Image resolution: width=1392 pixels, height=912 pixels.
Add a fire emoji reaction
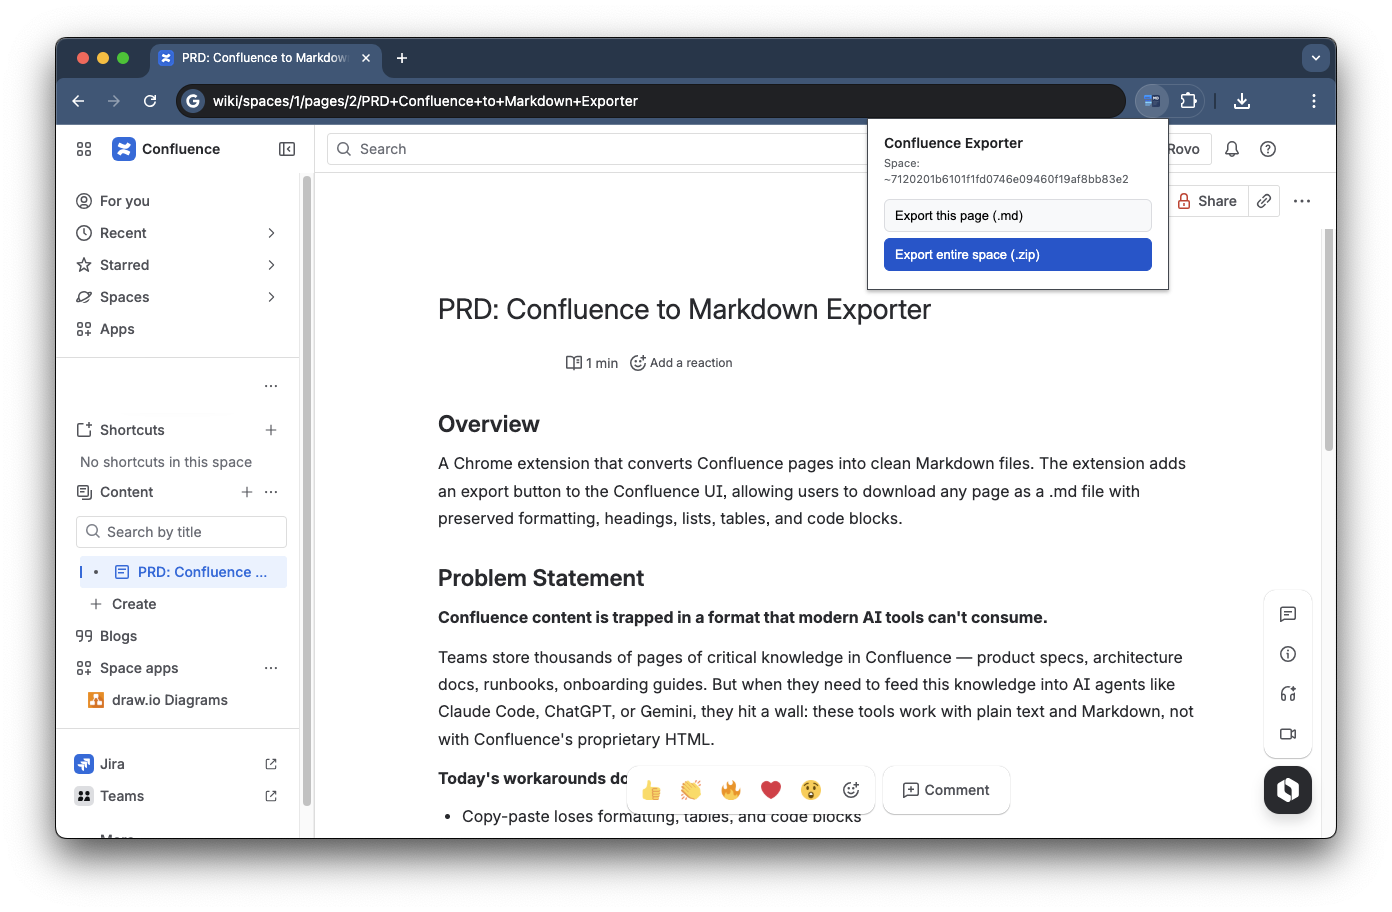tap(731, 790)
